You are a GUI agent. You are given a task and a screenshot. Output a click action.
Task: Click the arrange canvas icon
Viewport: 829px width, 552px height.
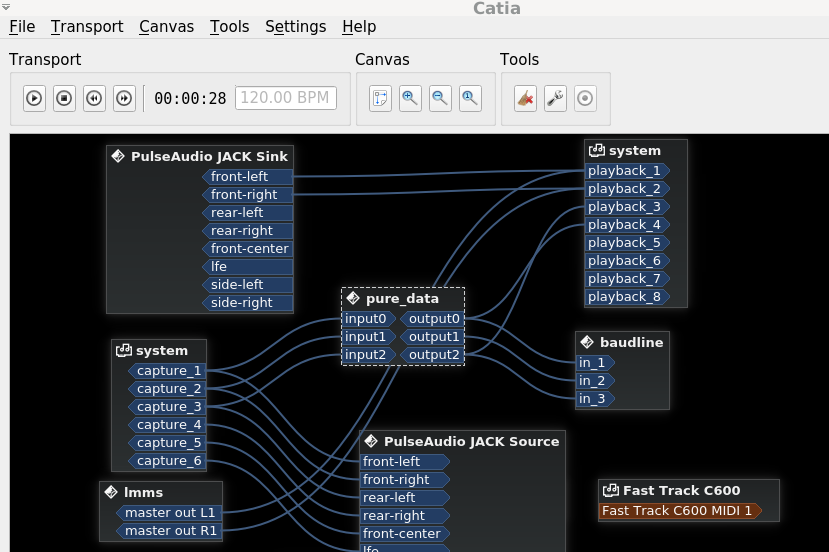[x=380, y=98]
